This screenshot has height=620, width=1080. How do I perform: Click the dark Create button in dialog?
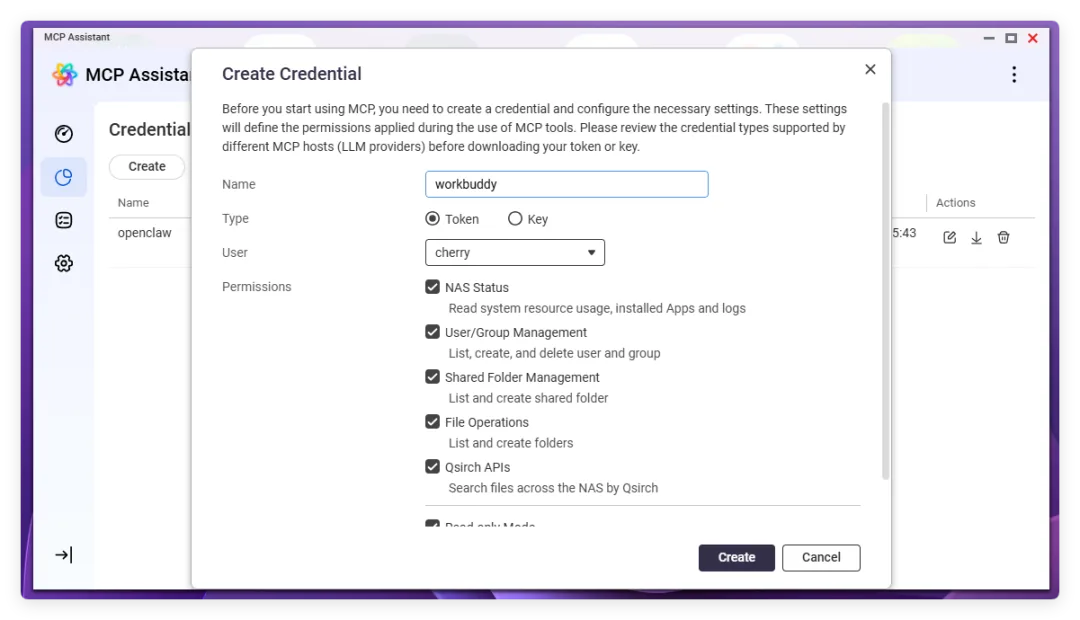pyautogui.click(x=736, y=557)
